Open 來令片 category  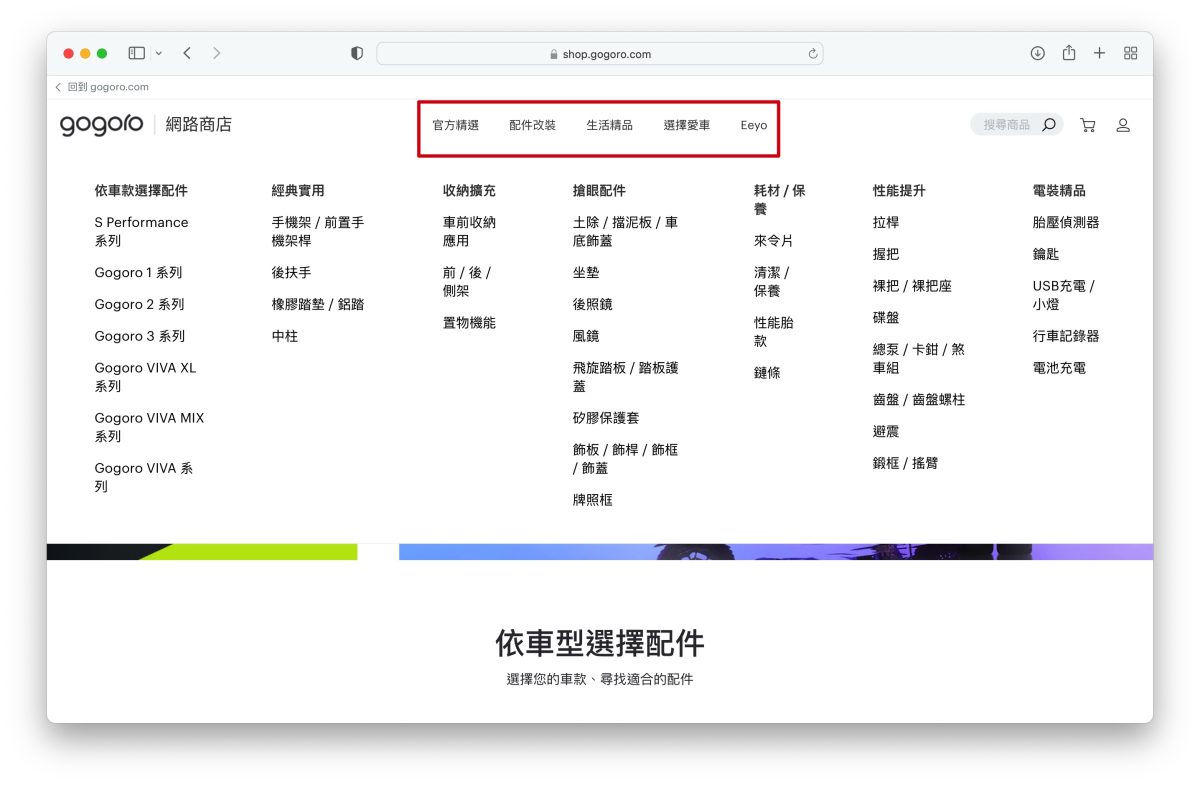point(774,241)
